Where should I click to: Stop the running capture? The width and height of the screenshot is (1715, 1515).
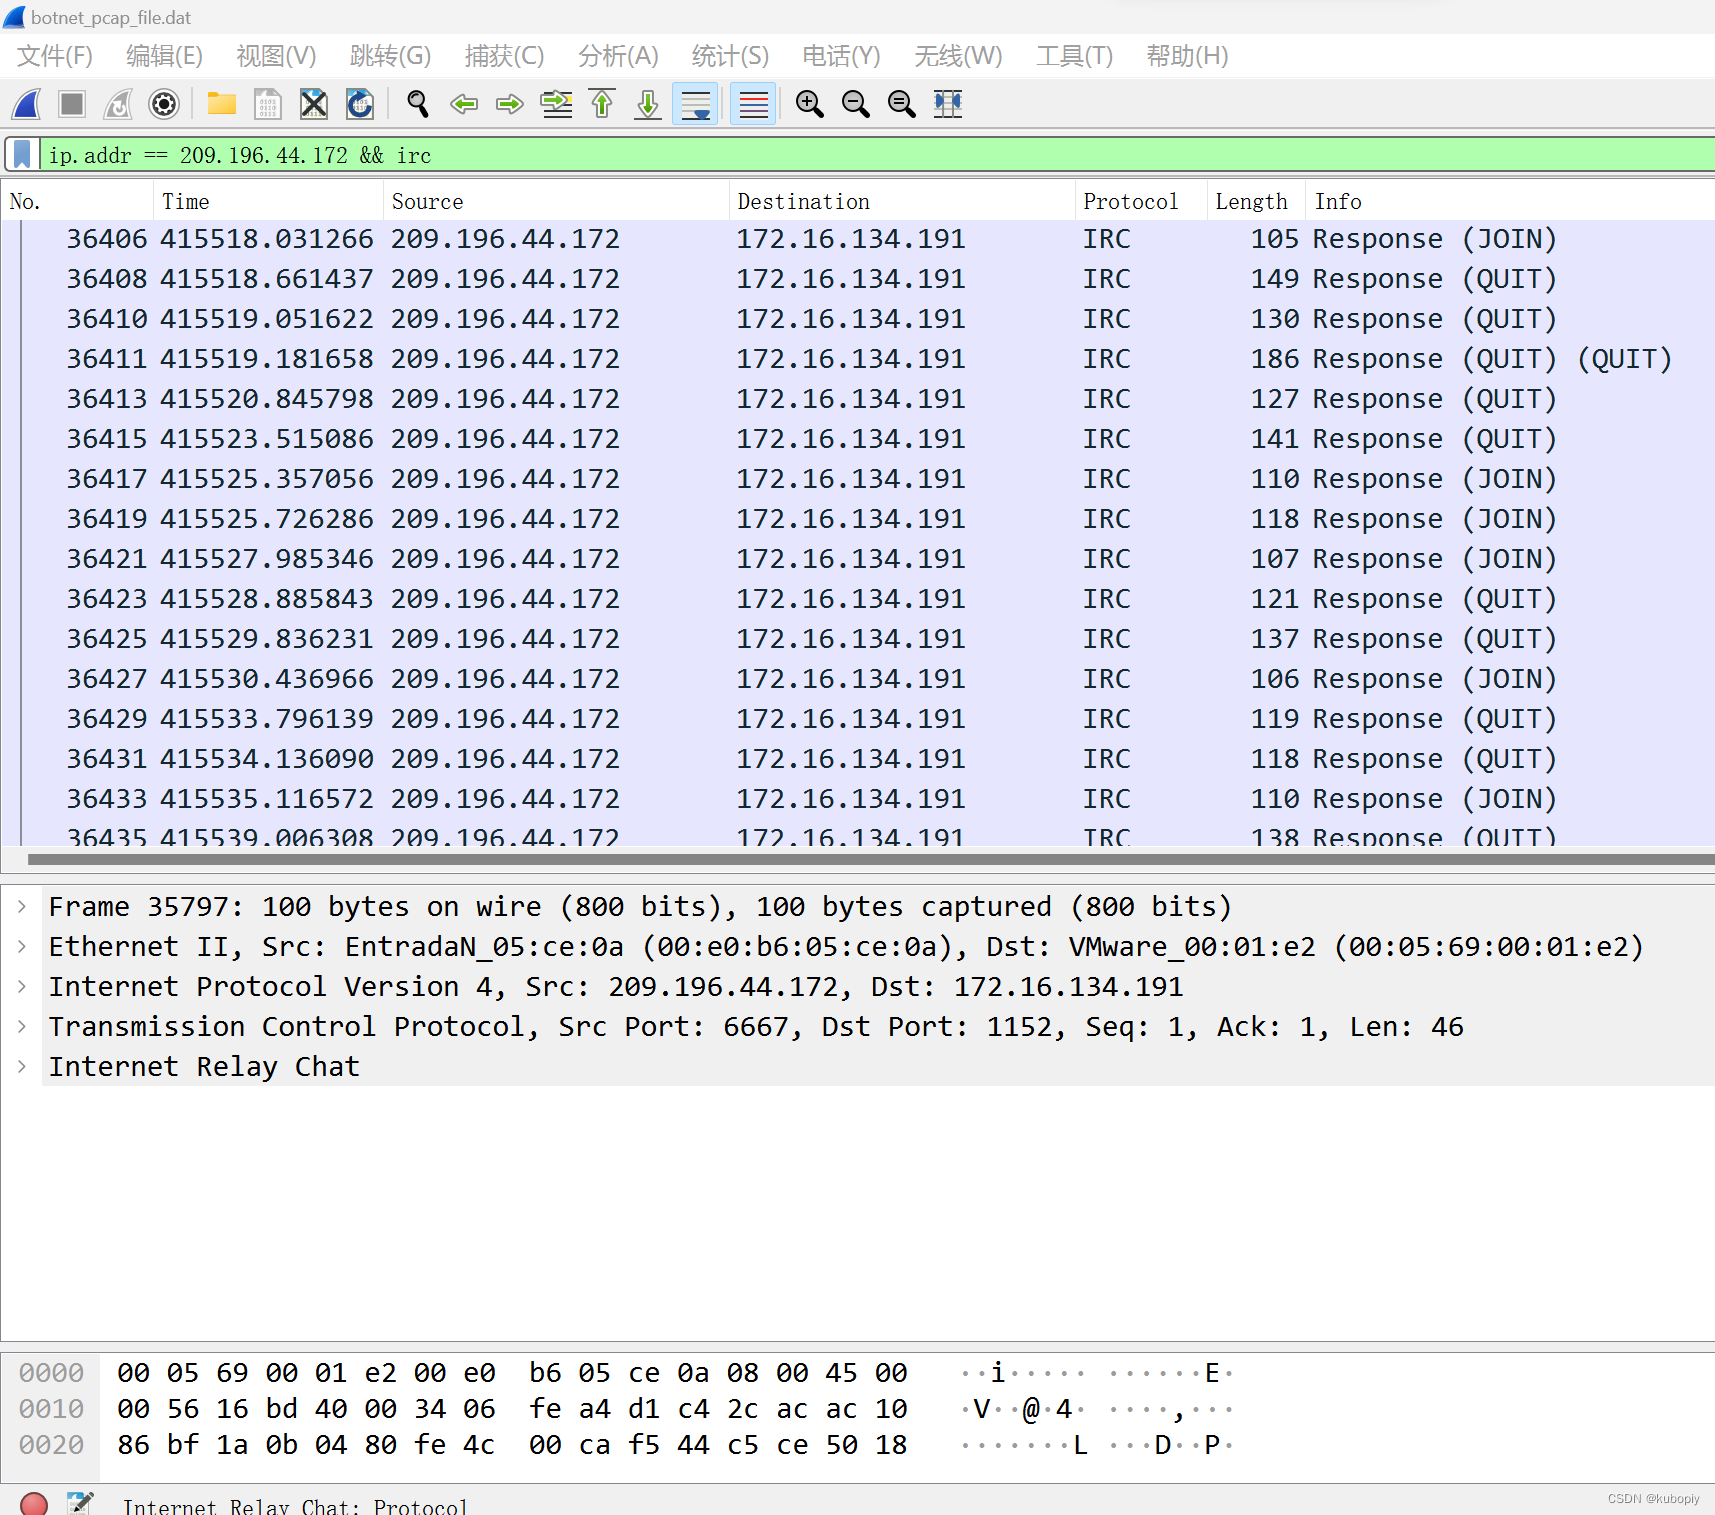pos(72,104)
